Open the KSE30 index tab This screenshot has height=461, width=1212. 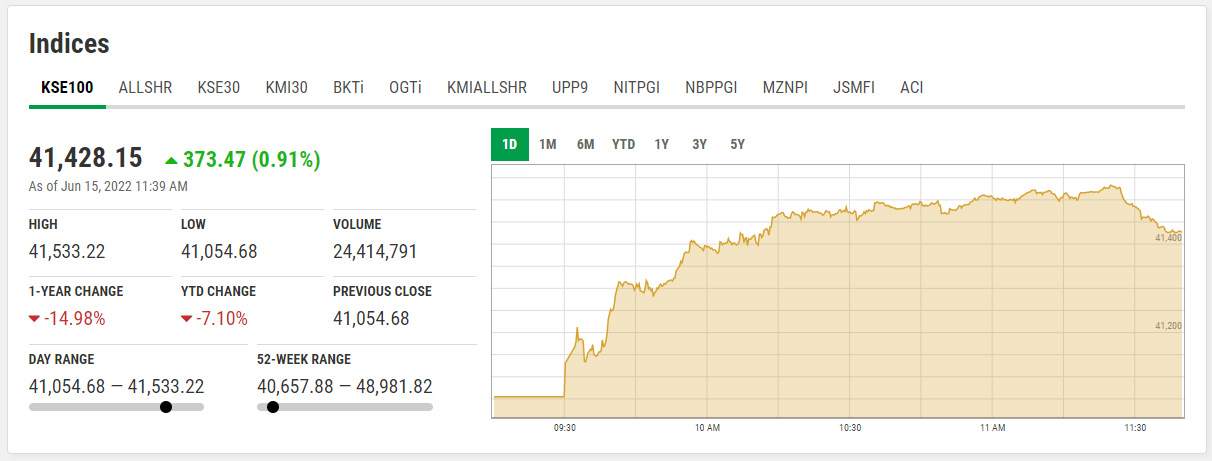coord(218,87)
